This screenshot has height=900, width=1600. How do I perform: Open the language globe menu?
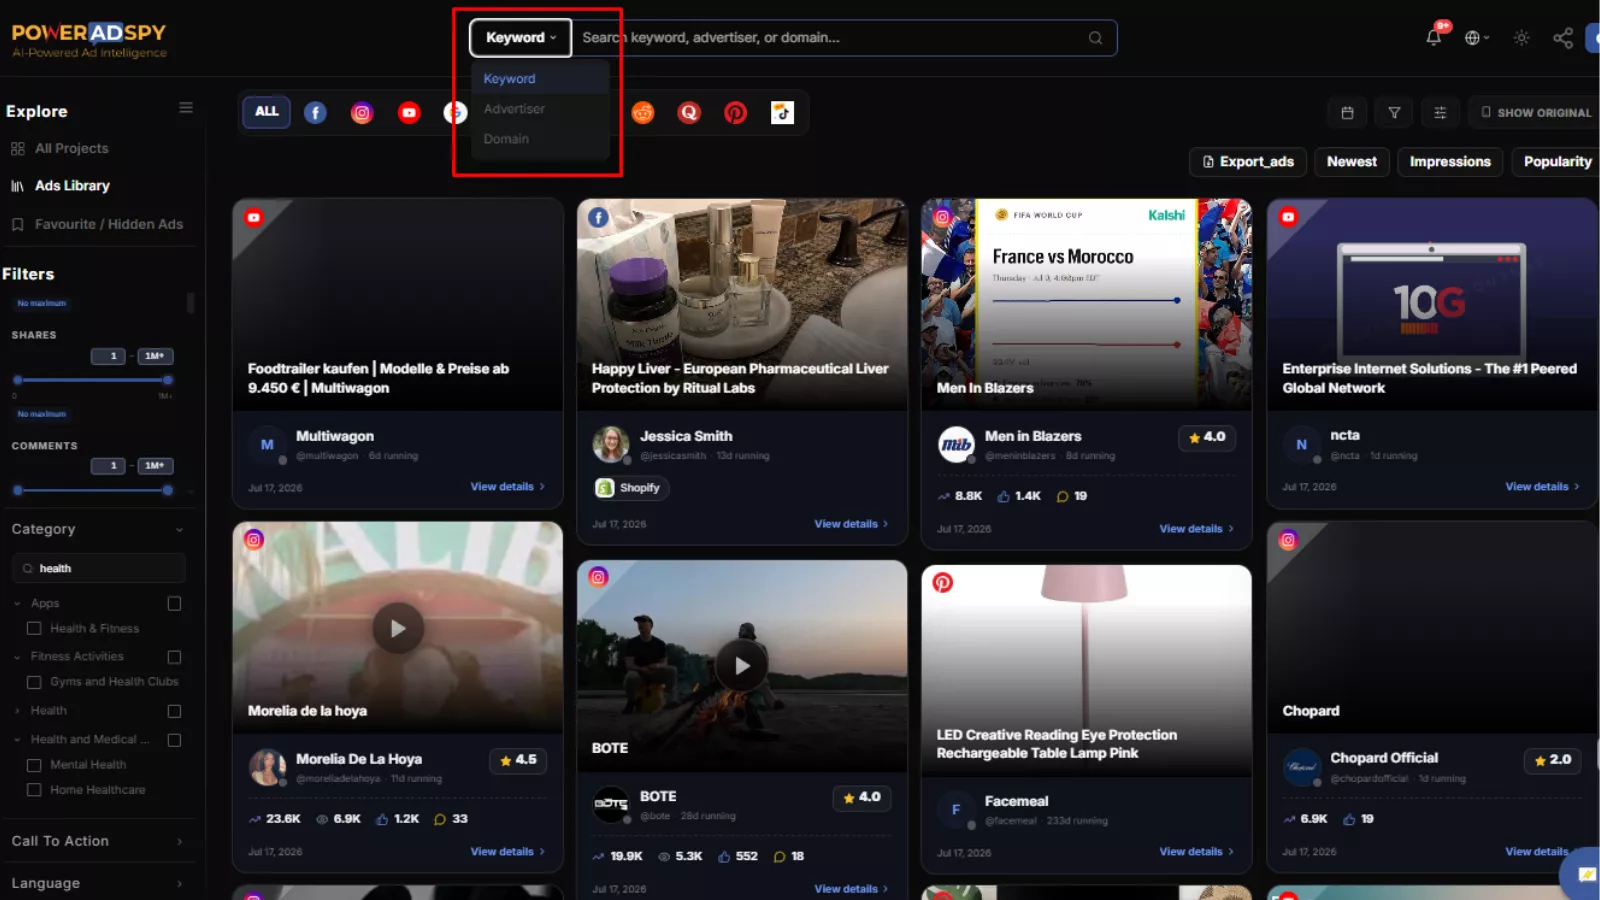(1477, 38)
